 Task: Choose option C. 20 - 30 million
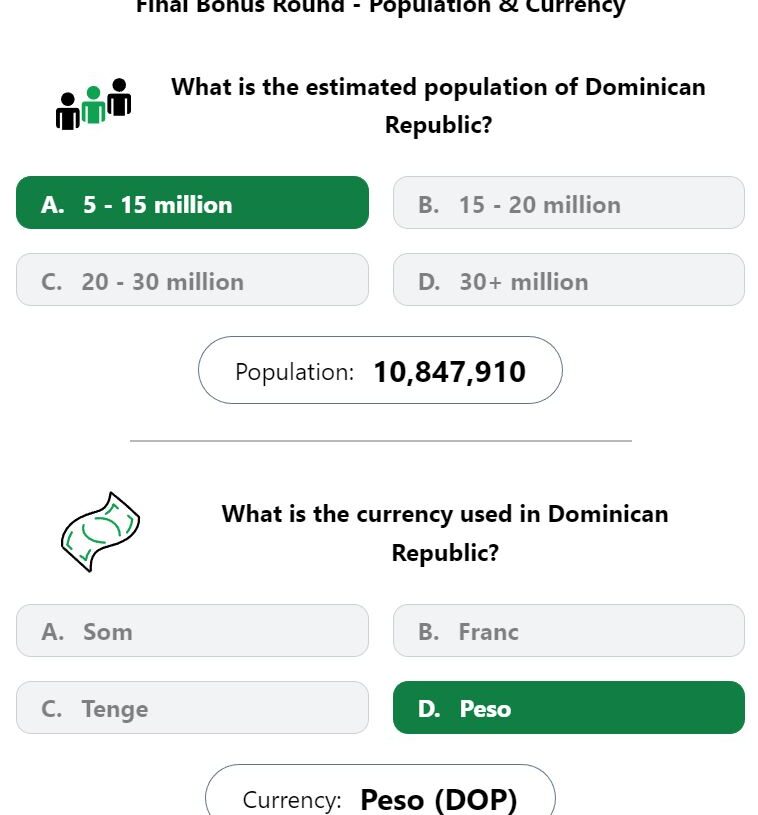(192, 280)
